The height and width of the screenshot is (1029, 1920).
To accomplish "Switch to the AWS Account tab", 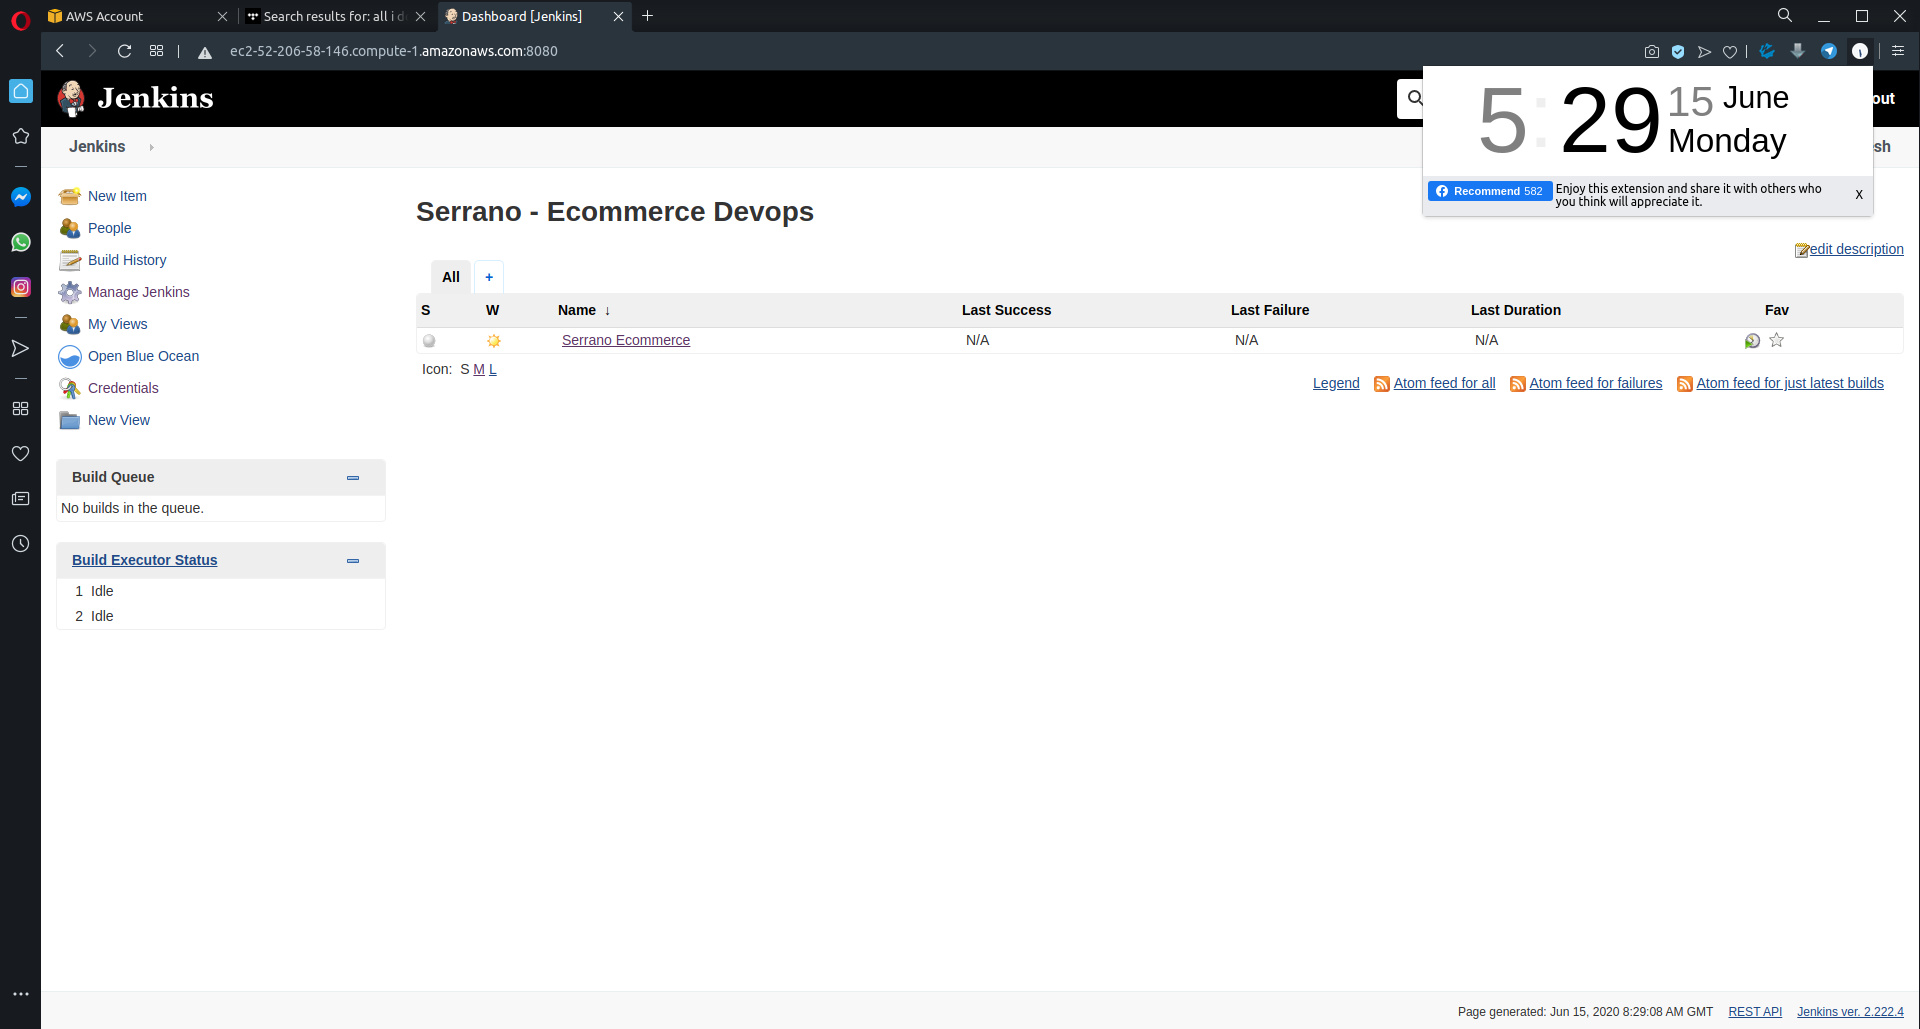I will [x=137, y=16].
